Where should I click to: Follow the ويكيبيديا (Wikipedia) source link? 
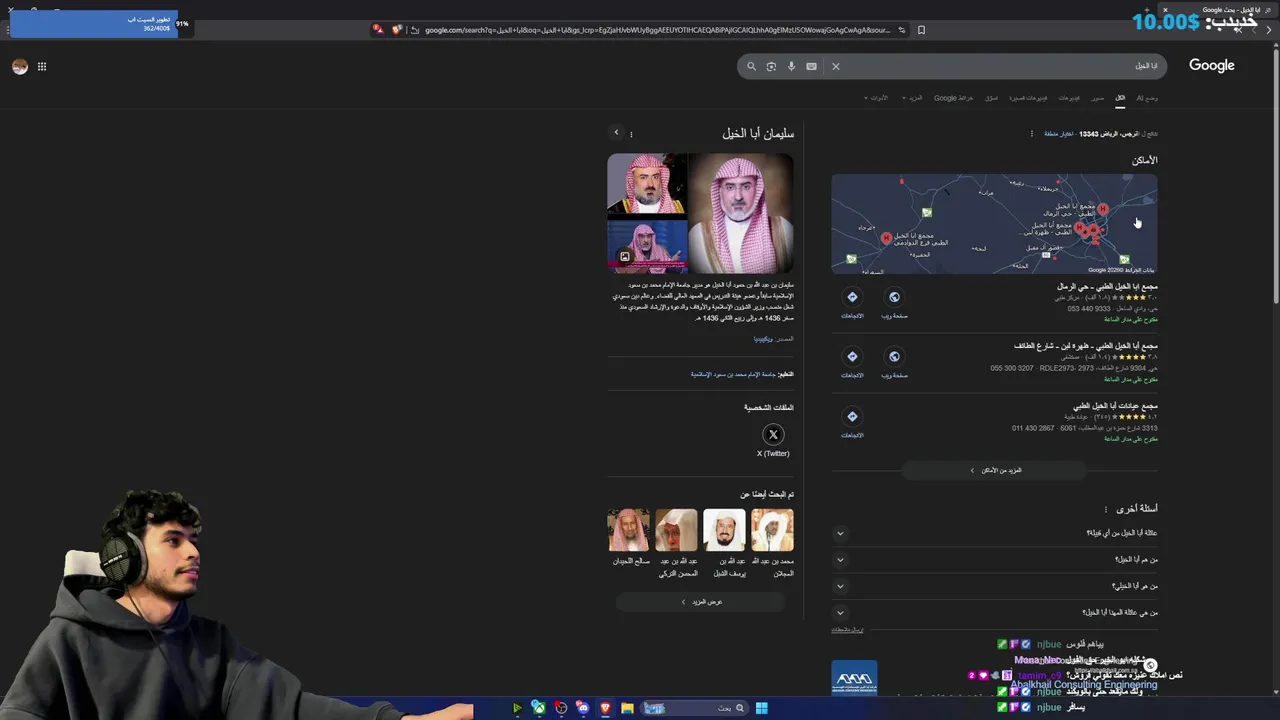(763, 339)
